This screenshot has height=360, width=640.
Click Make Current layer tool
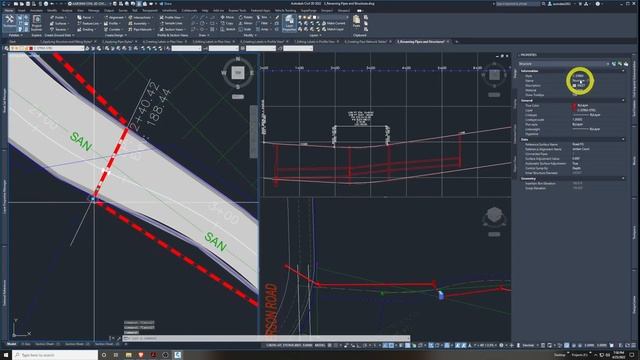(x=333, y=23)
